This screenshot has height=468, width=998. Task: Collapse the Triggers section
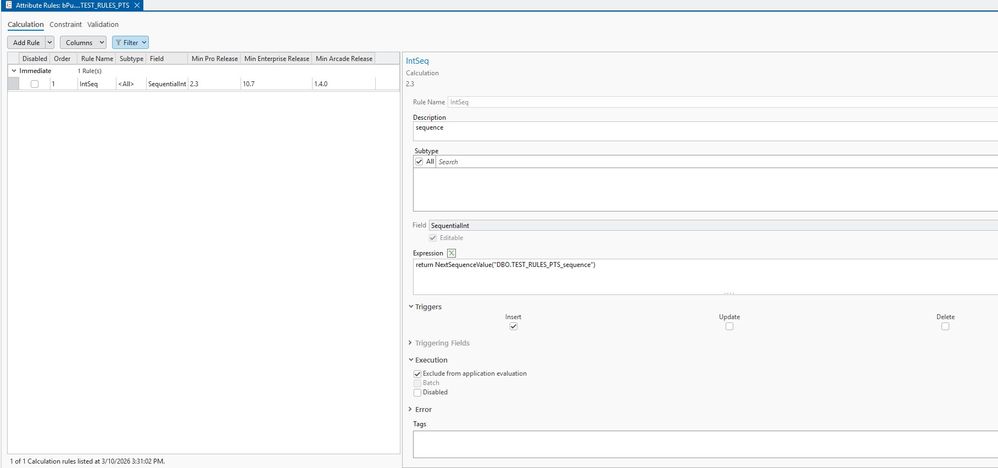[411, 307]
